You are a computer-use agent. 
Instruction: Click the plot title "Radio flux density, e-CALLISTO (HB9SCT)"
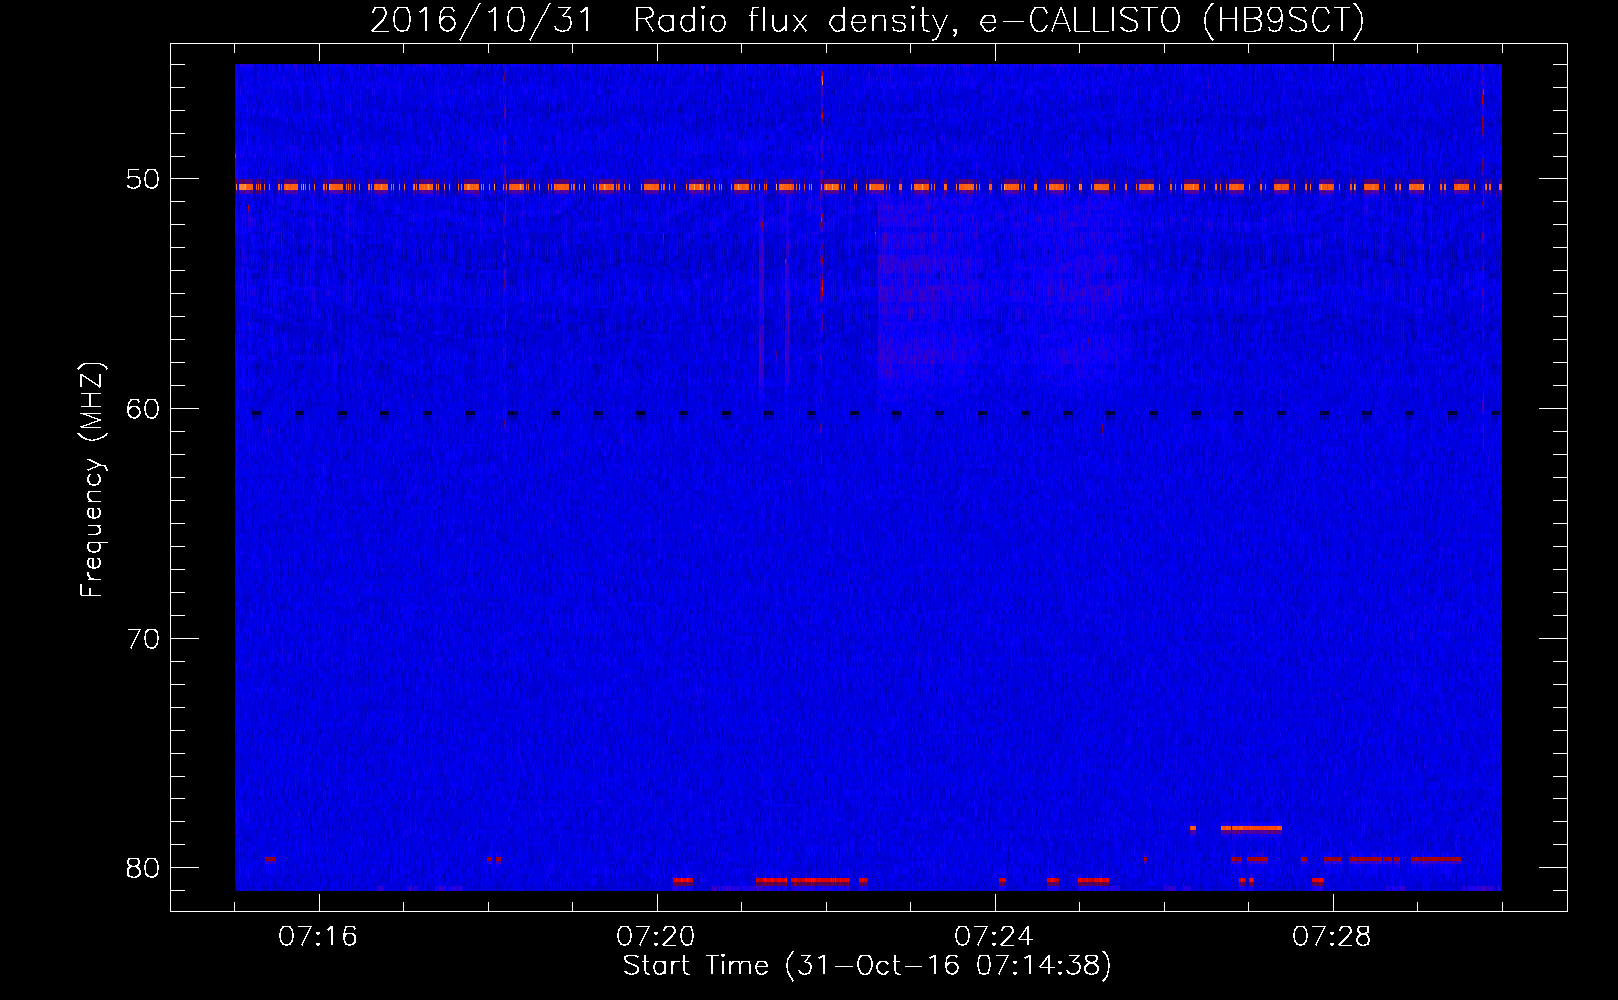coord(999,20)
